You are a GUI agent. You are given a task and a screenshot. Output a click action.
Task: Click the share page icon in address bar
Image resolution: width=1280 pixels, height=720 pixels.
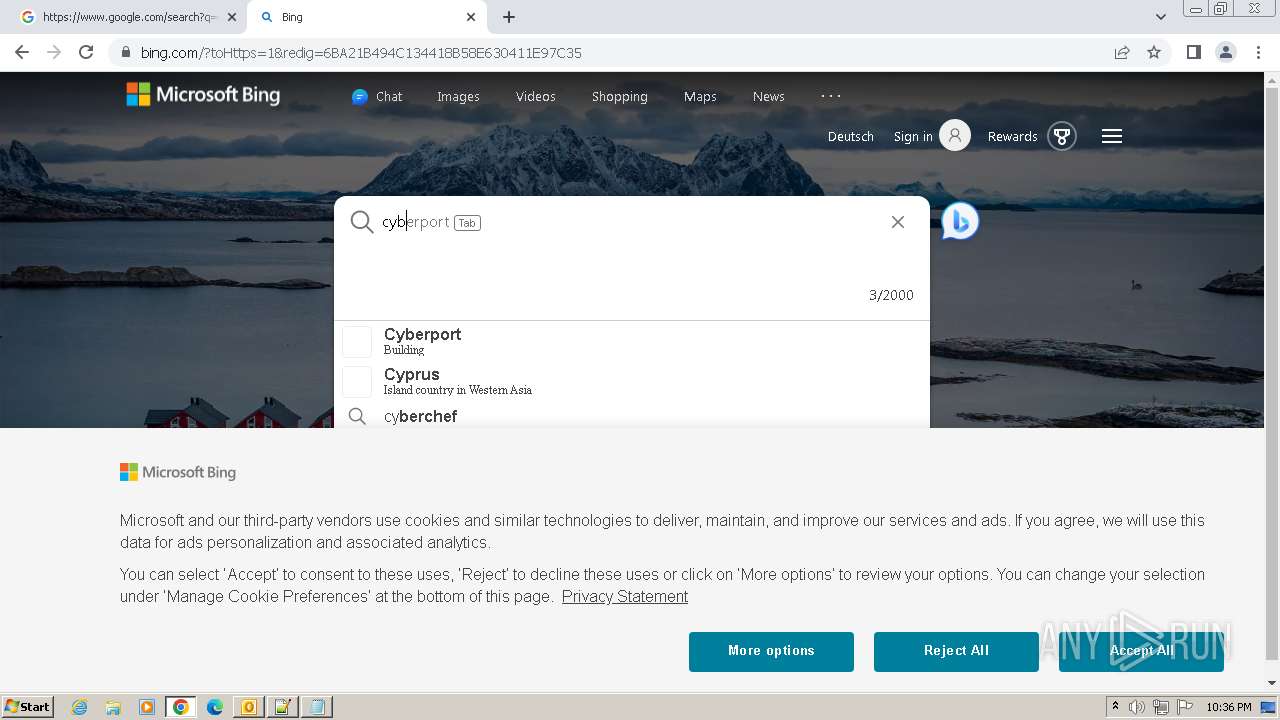click(x=1122, y=53)
